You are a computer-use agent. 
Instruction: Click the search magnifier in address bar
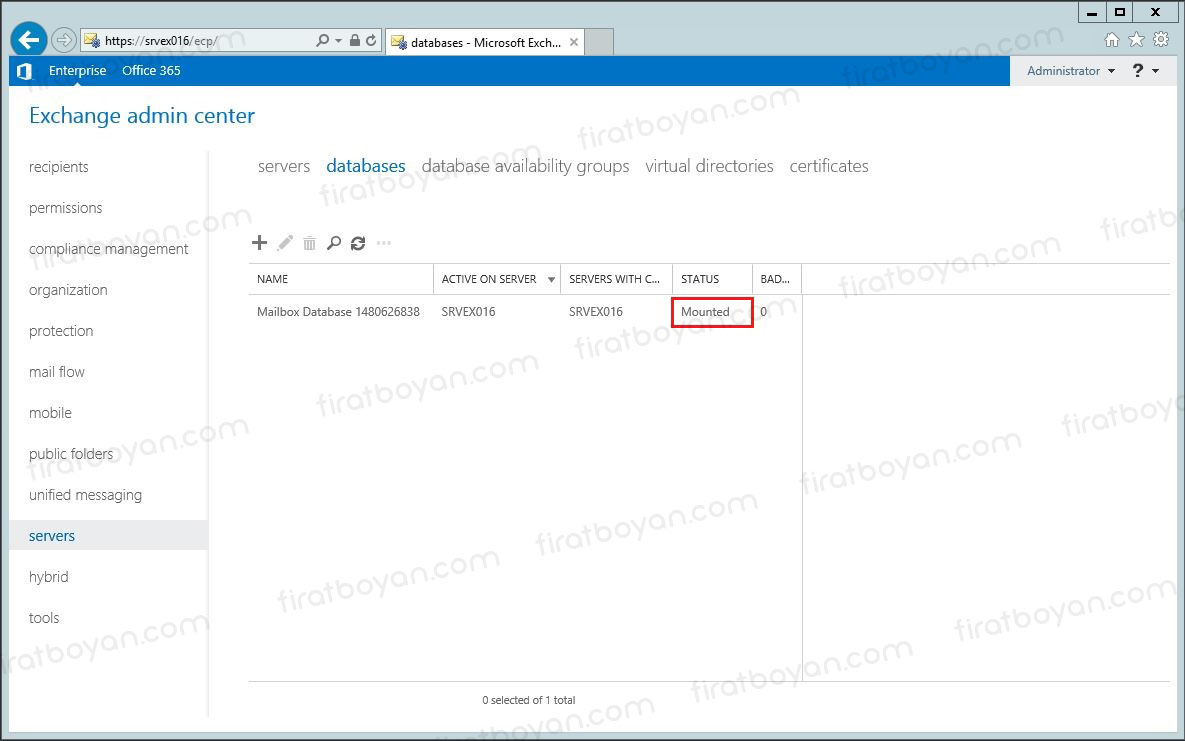click(323, 40)
